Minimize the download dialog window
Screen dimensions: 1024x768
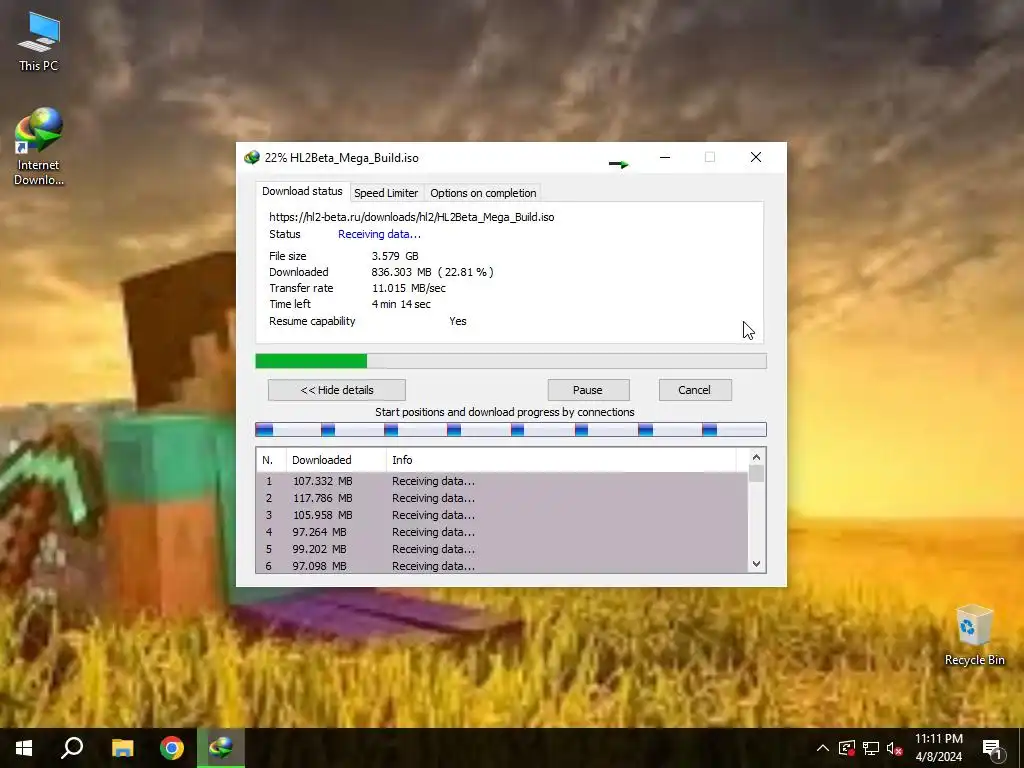(x=665, y=157)
